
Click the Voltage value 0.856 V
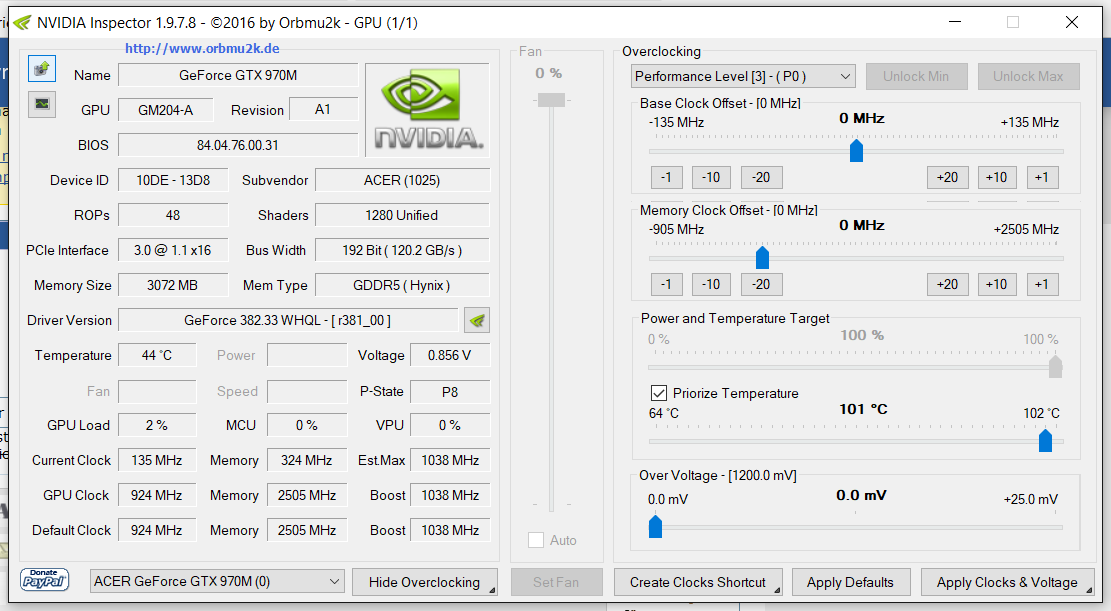450,355
